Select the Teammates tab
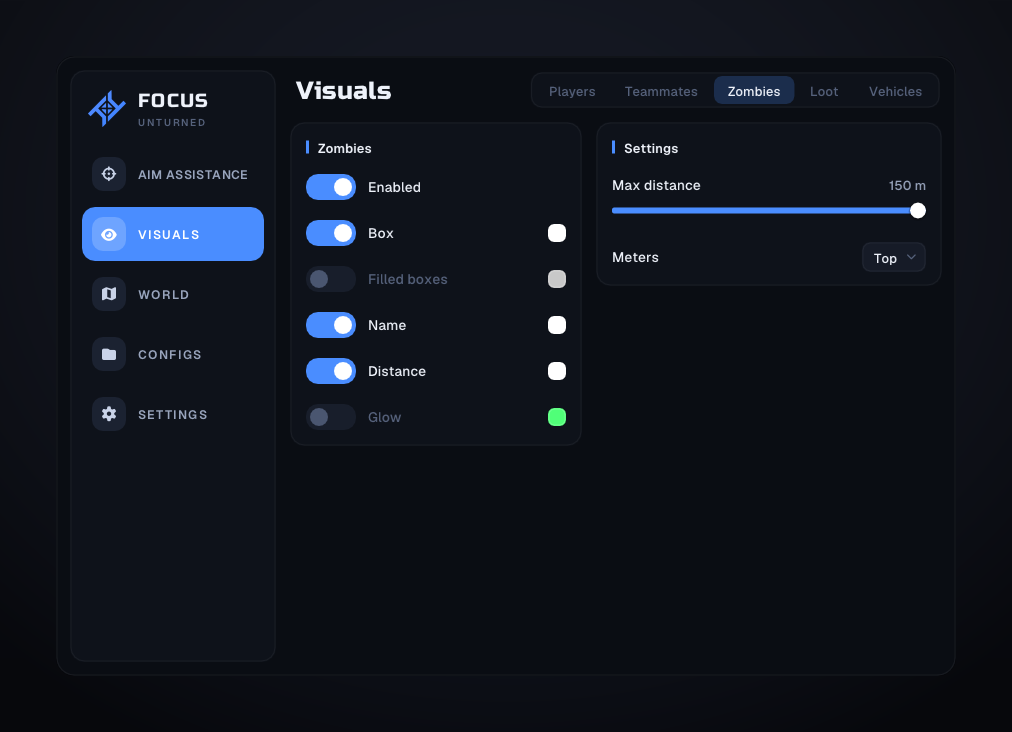 [661, 91]
